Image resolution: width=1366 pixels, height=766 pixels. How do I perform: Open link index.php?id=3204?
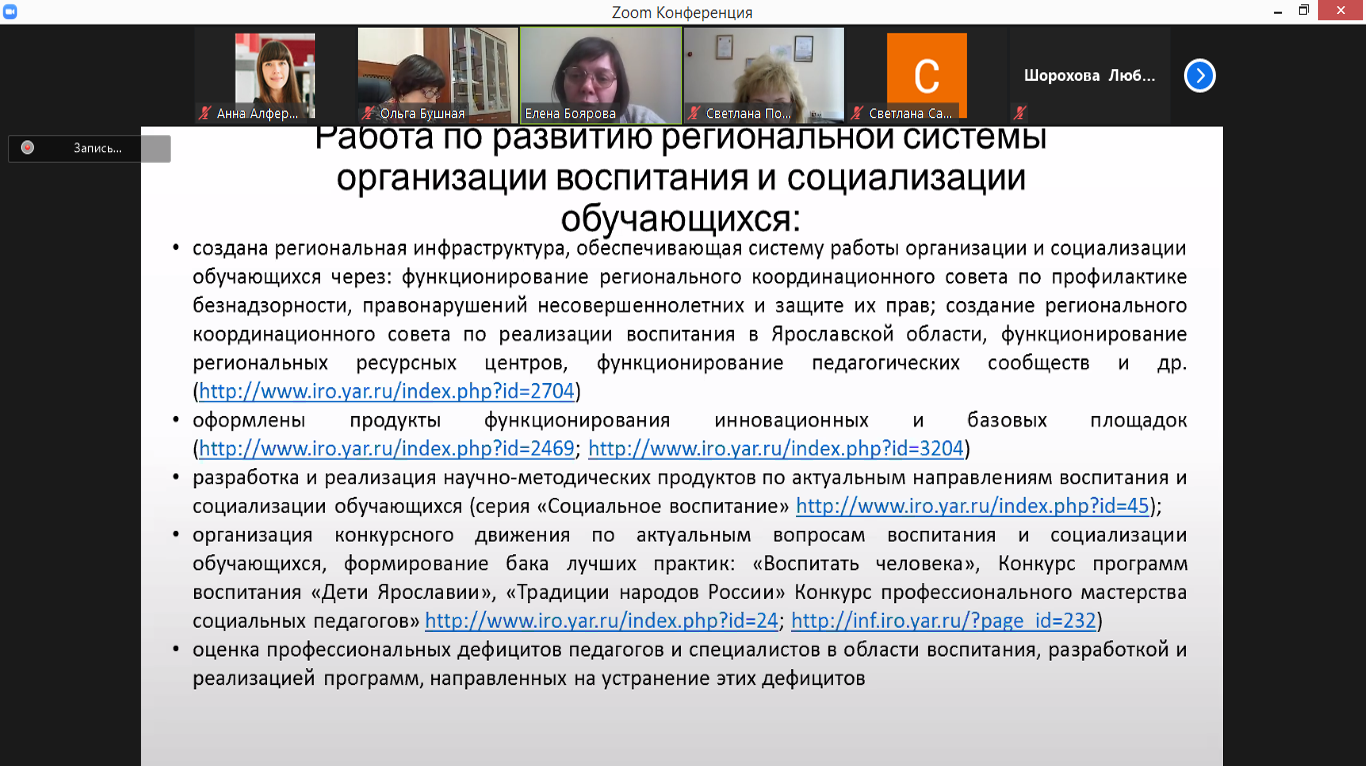click(x=776, y=448)
